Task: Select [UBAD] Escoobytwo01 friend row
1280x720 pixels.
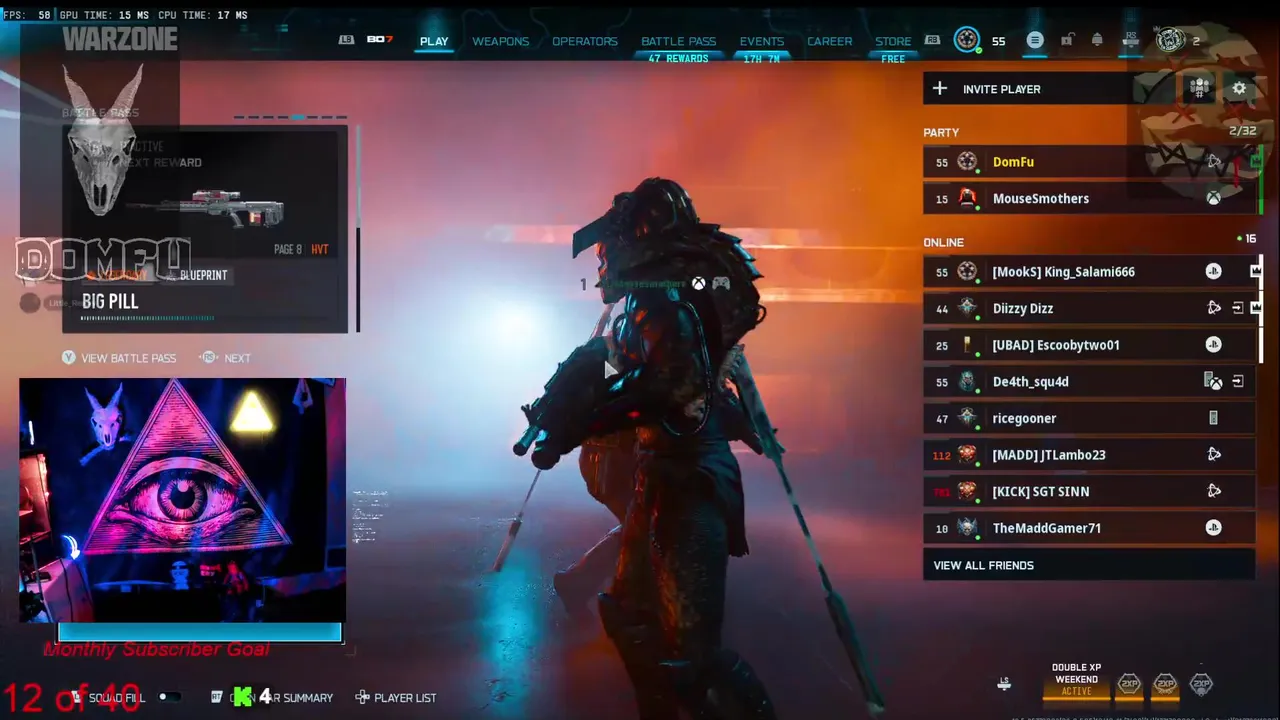Action: 1089,345
